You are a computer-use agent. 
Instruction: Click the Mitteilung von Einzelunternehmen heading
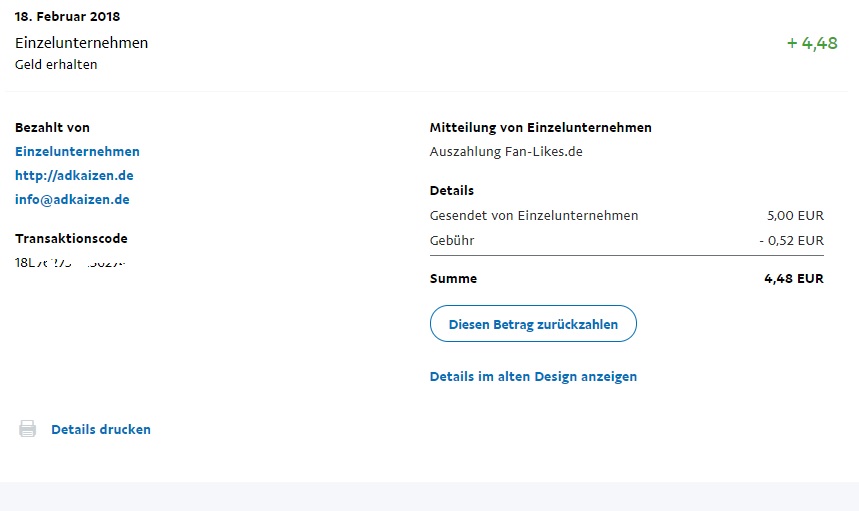point(540,128)
